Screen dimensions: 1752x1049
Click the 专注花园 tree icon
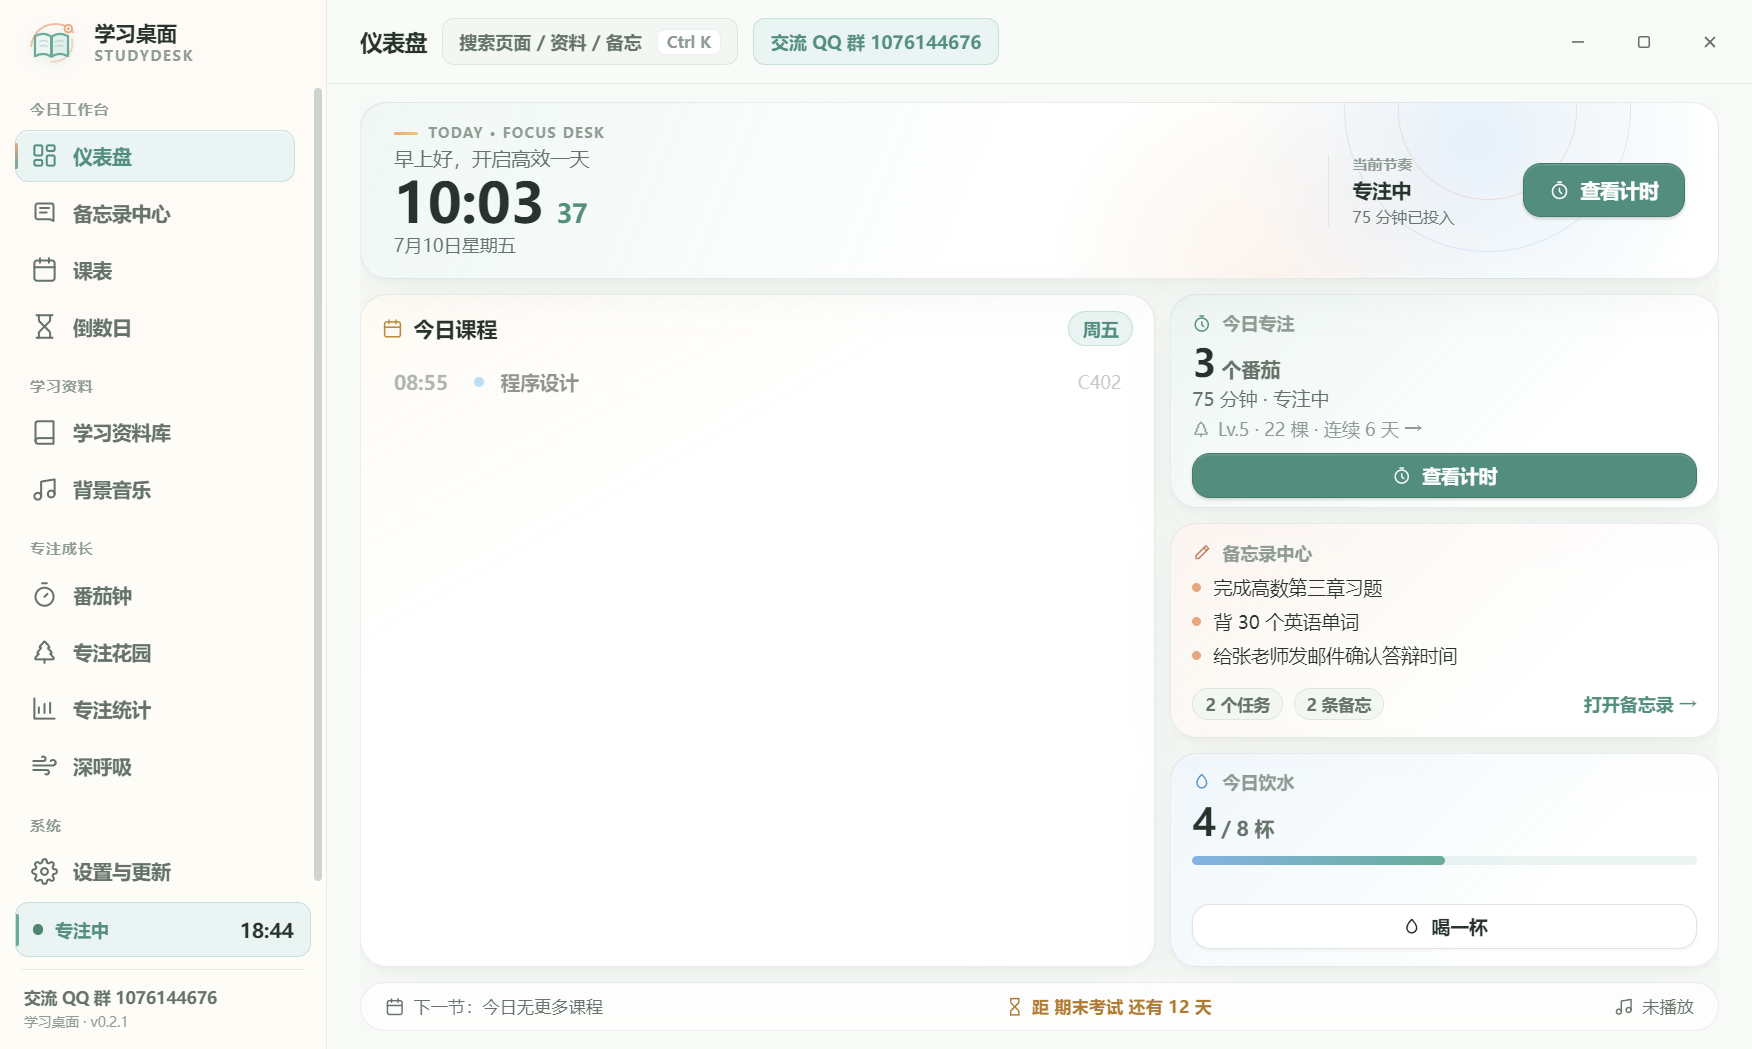[x=44, y=652]
